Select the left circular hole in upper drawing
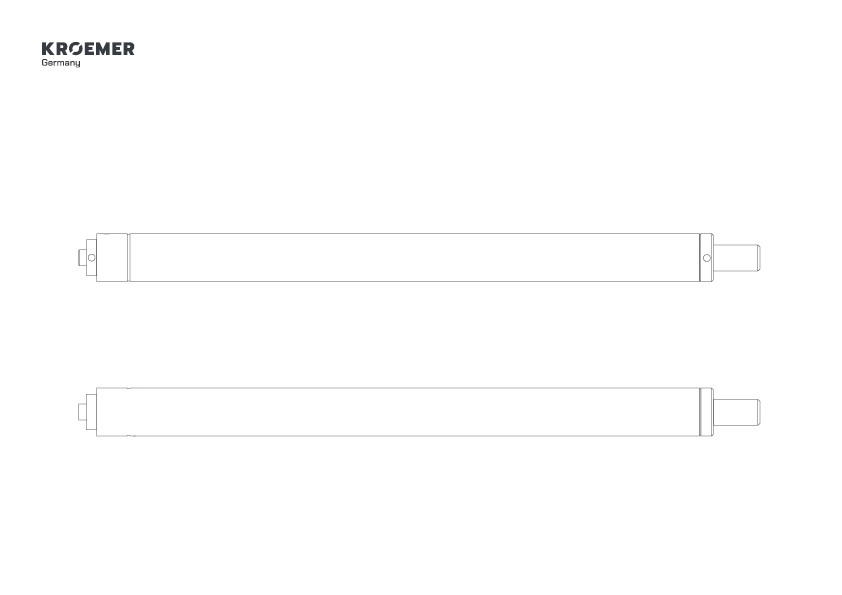The height and width of the screenshot is (595, 842). tap(91, 258)
